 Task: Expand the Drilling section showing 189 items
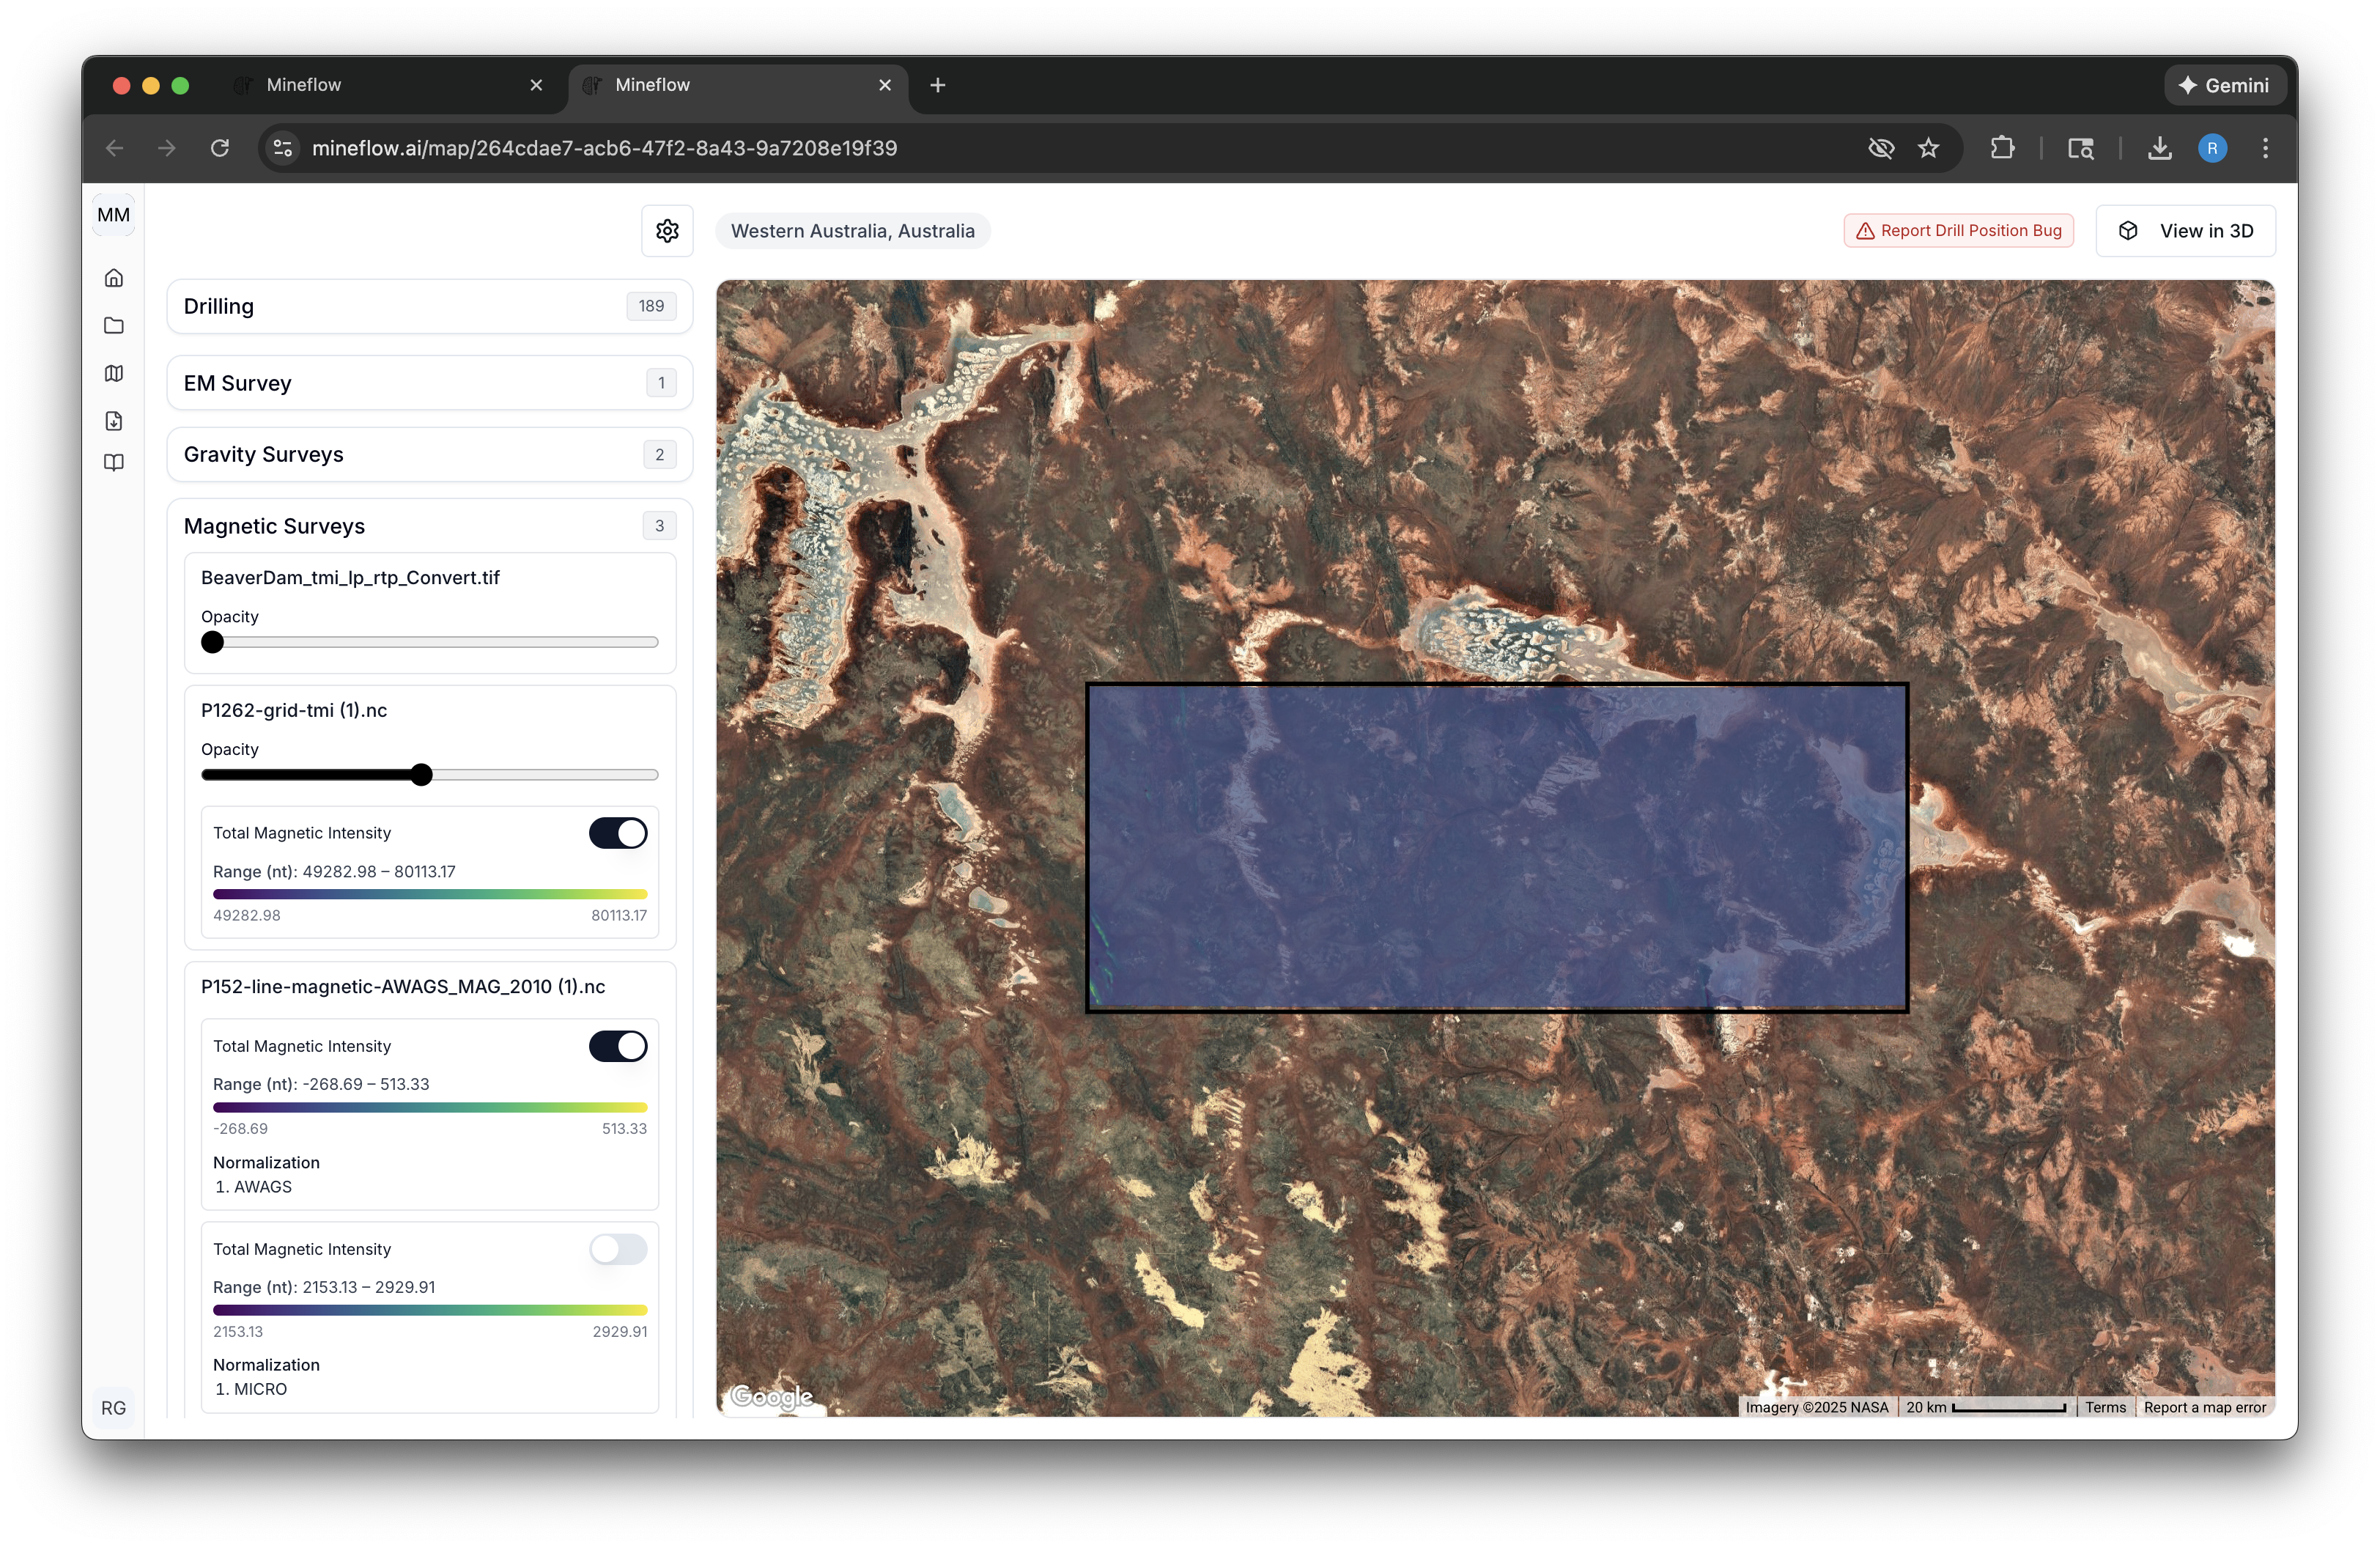[429, 306]
